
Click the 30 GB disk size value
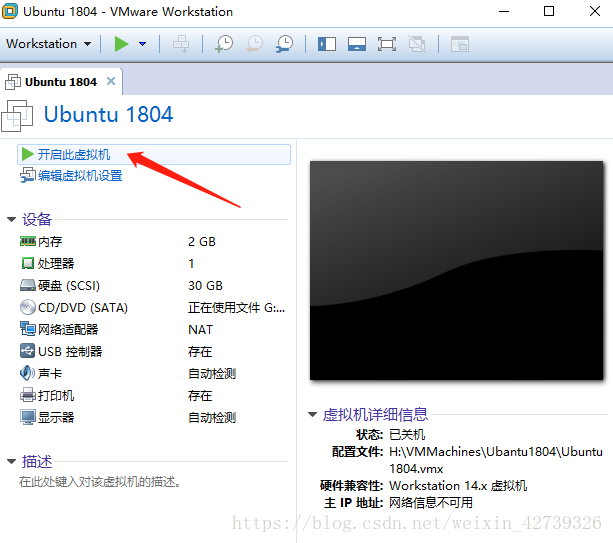click(x=205, y=285)
